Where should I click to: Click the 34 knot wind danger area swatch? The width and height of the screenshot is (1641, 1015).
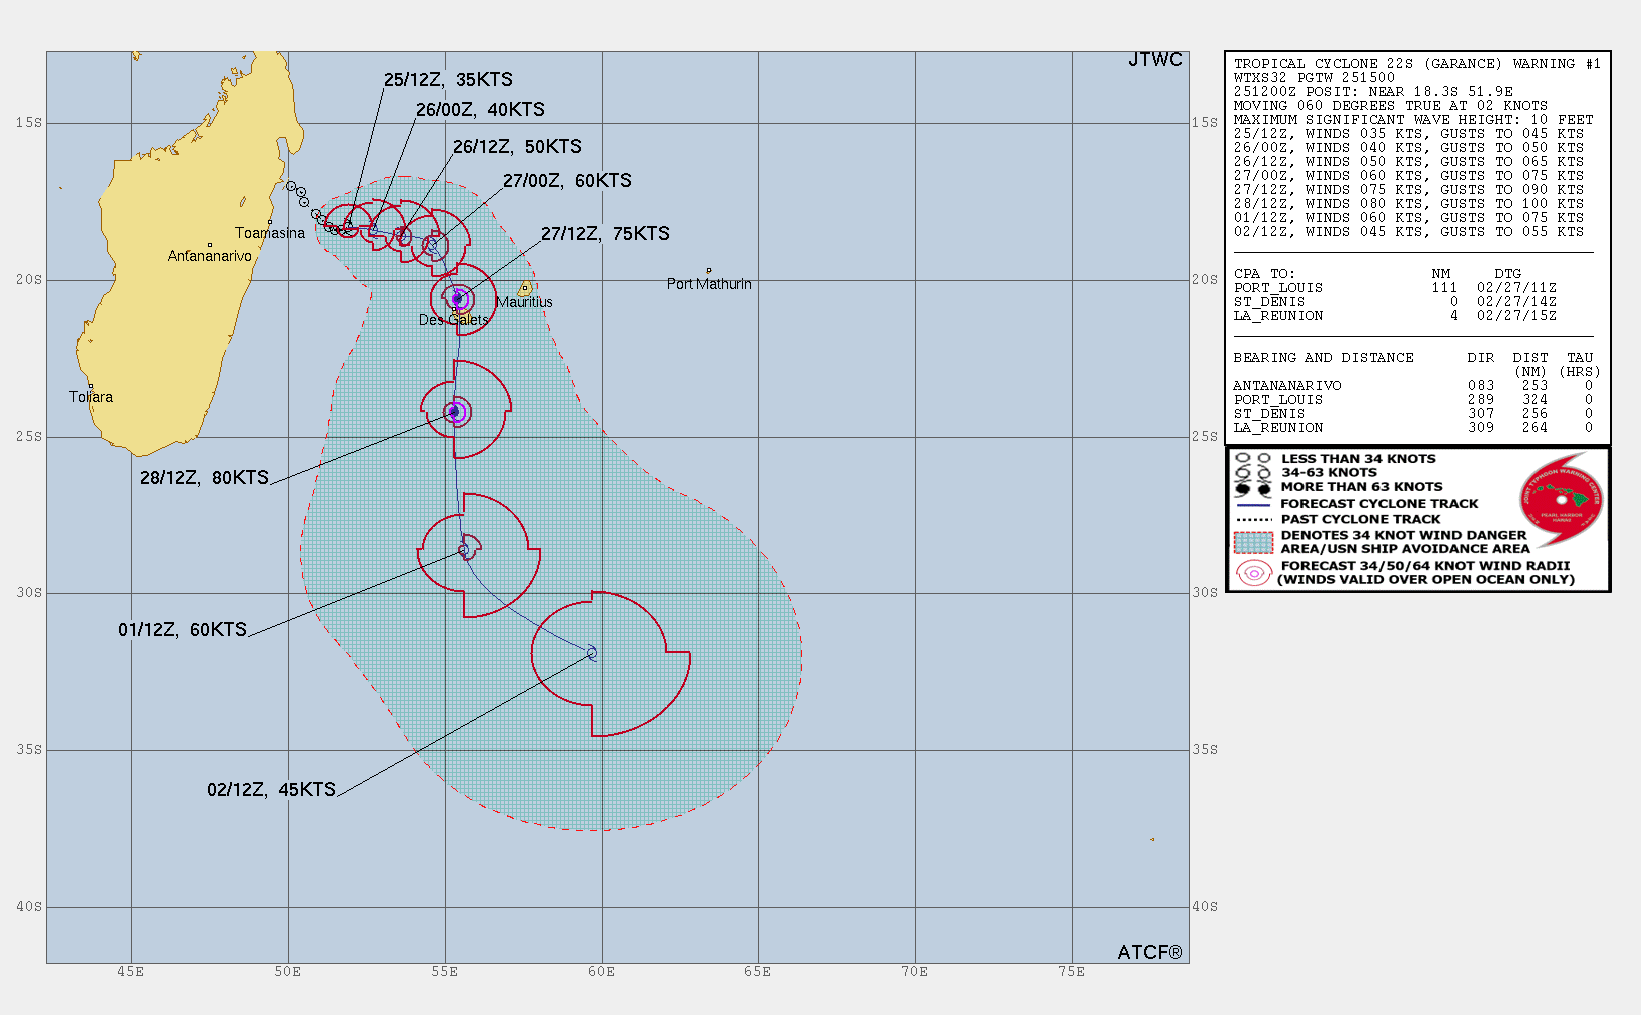click(x=1253, y=542)
